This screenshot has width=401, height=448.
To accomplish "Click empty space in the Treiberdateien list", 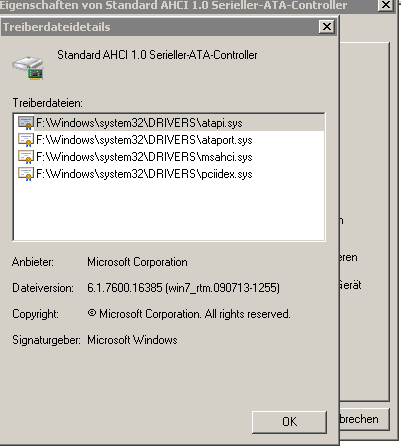I will click(x=169, y=210).
